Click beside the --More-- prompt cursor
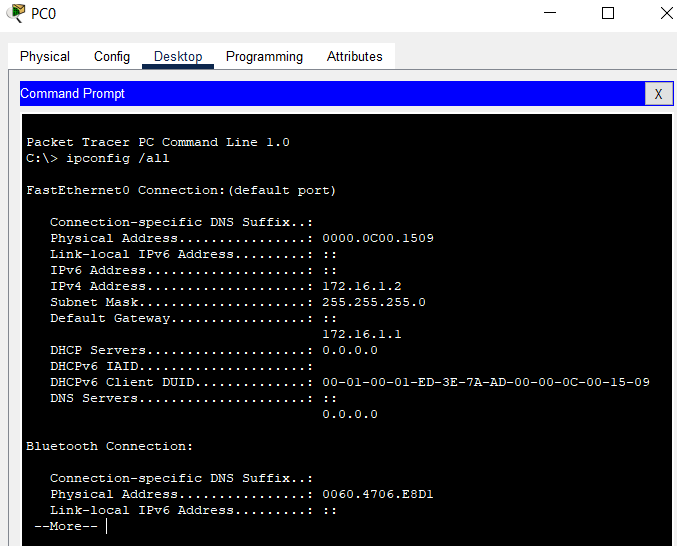The width and height of the screenshot is (677, 546). click(106, 526)
